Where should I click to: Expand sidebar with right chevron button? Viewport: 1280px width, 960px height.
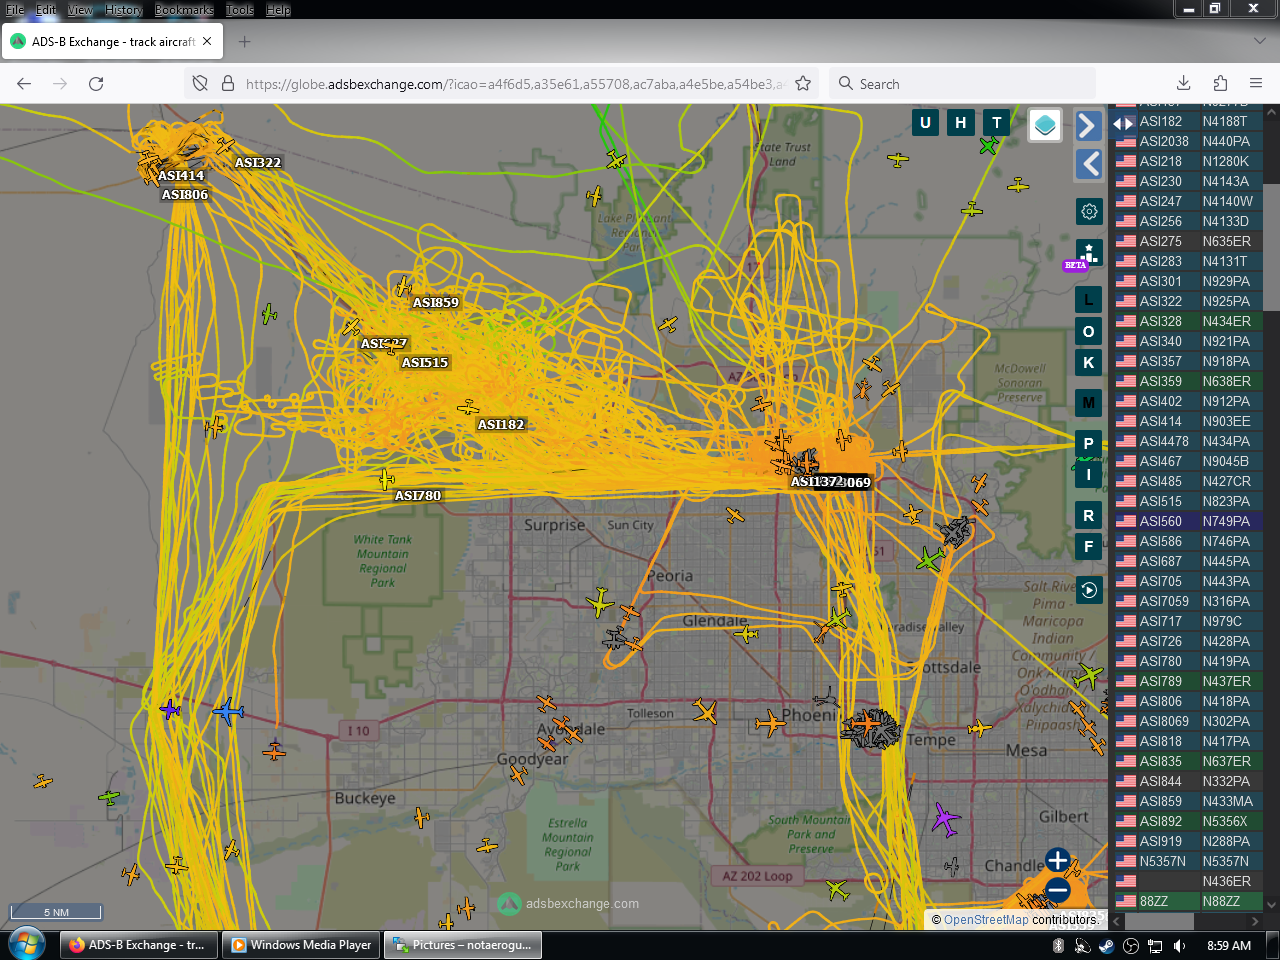tap(1089, 125)
